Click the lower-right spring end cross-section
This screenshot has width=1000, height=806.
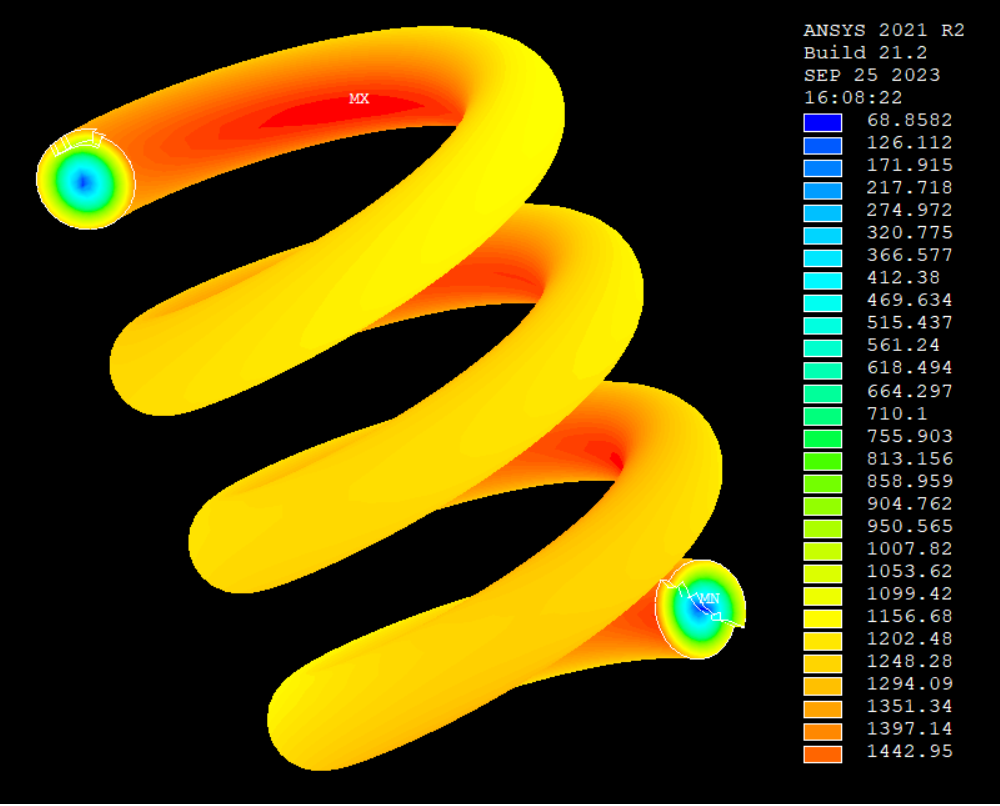[x=700, y=609]
